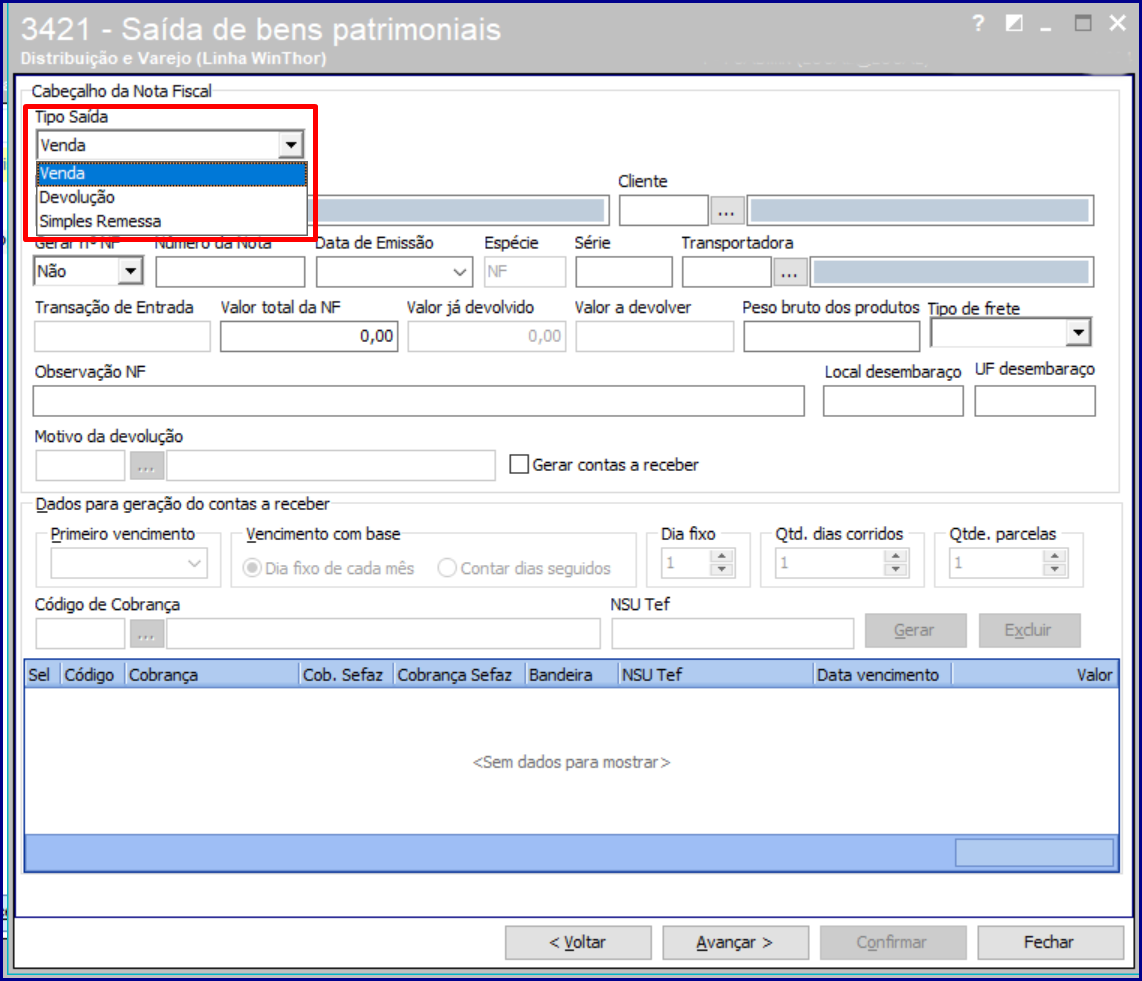Click the edit-layout icon in title bar
1142x981 pixels.
[1013, 23]
